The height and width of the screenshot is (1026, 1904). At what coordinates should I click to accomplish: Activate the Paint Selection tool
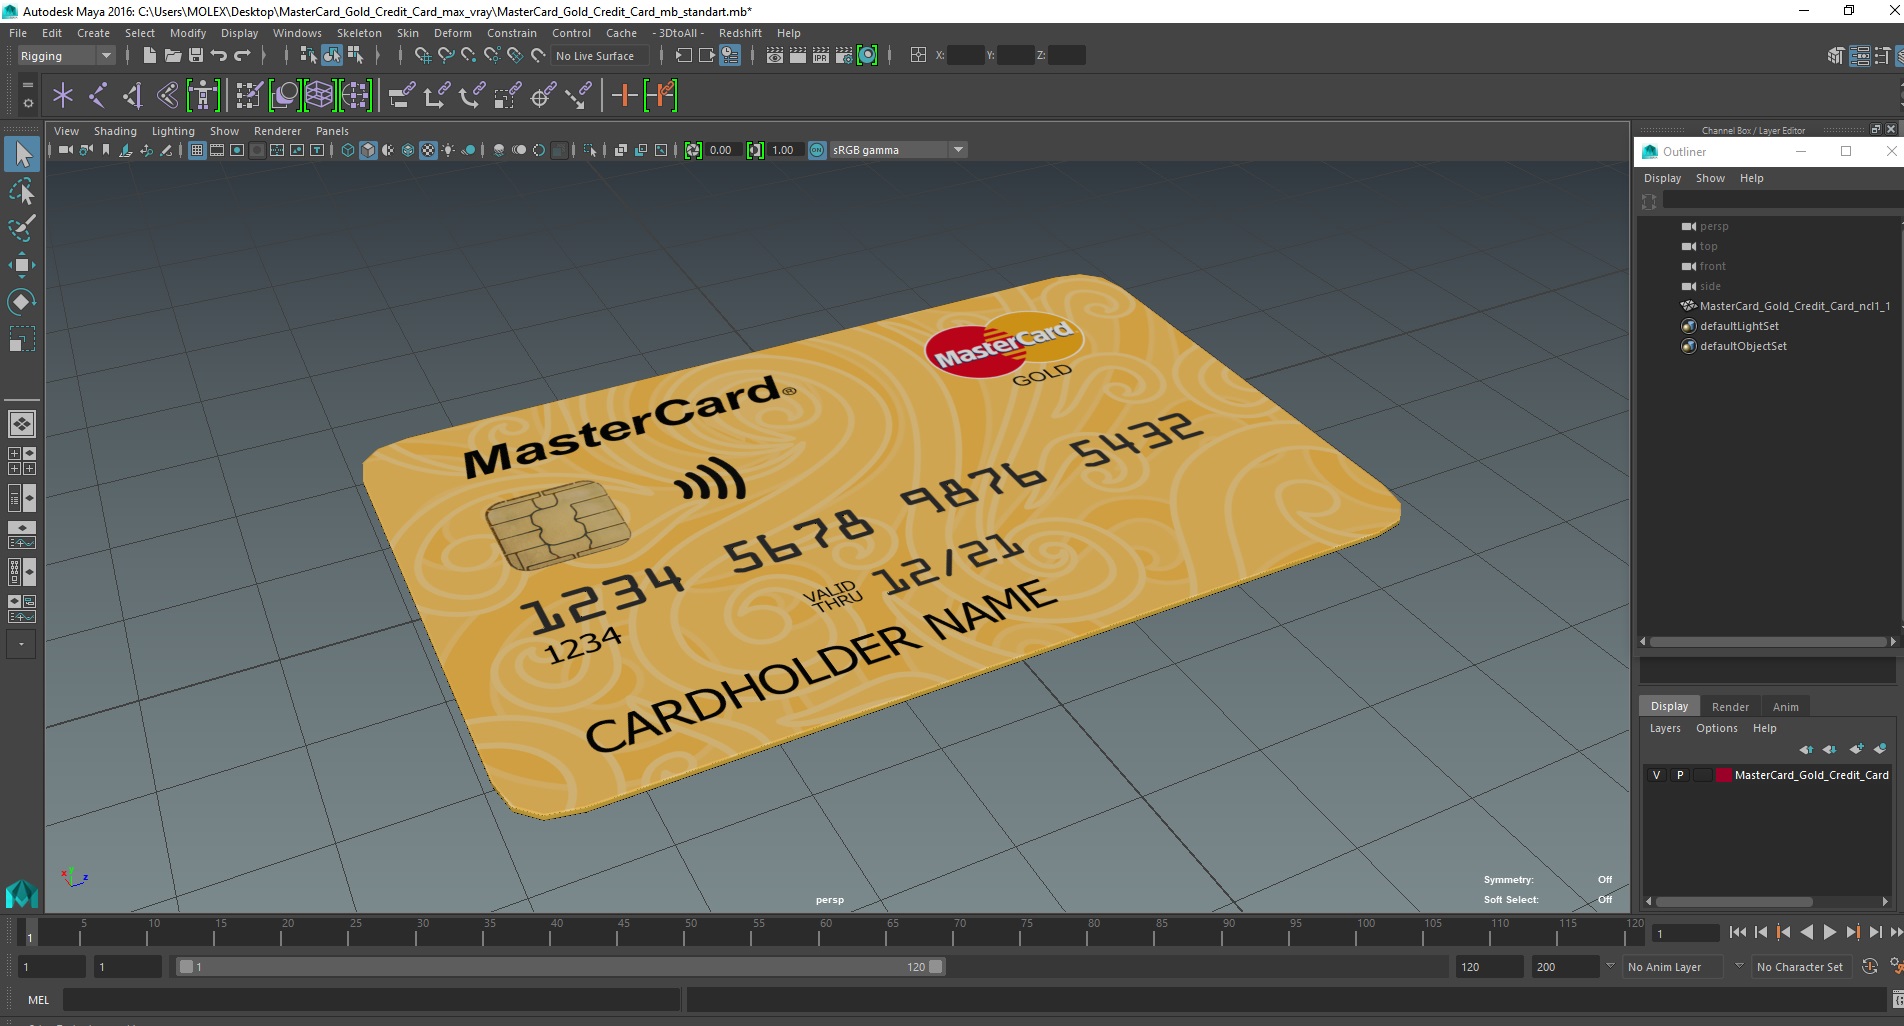click(x=22, y=228)
